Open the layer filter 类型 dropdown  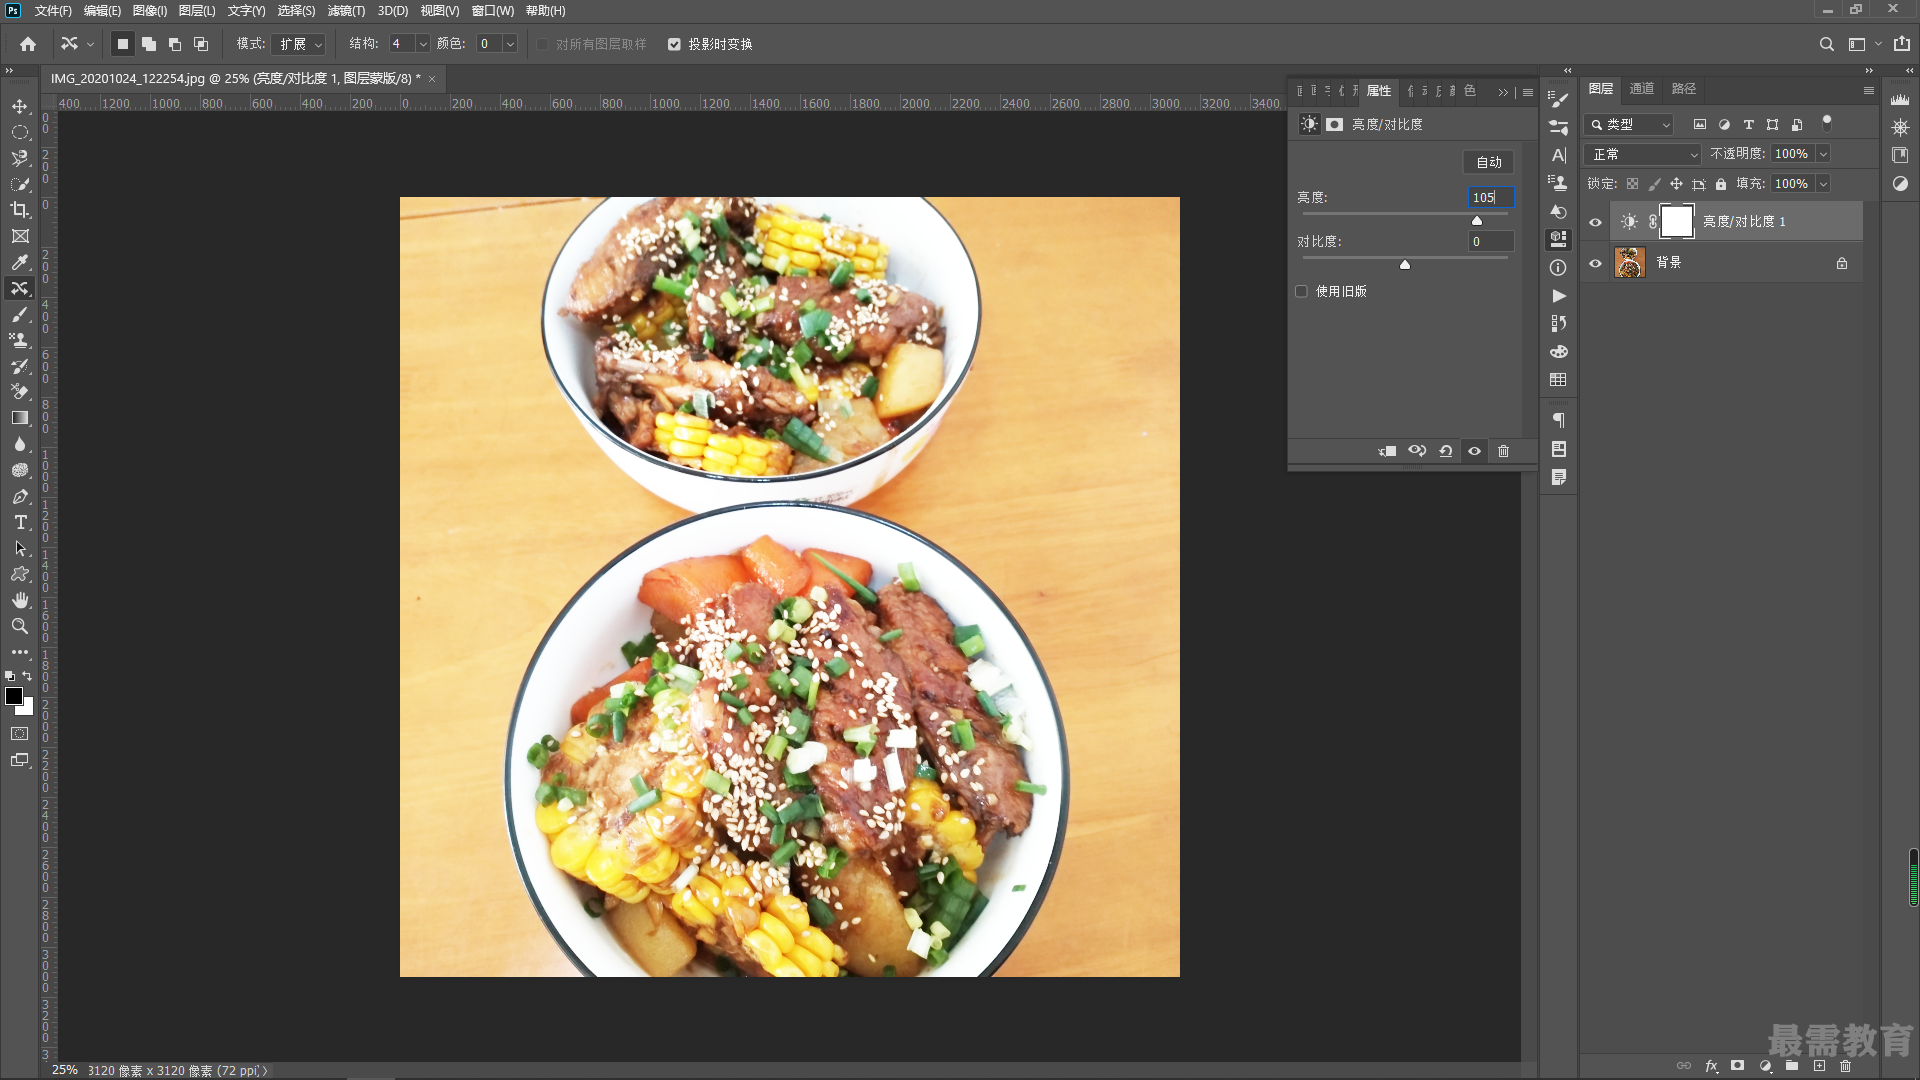pyautogui.click(x=1629, y=124)
